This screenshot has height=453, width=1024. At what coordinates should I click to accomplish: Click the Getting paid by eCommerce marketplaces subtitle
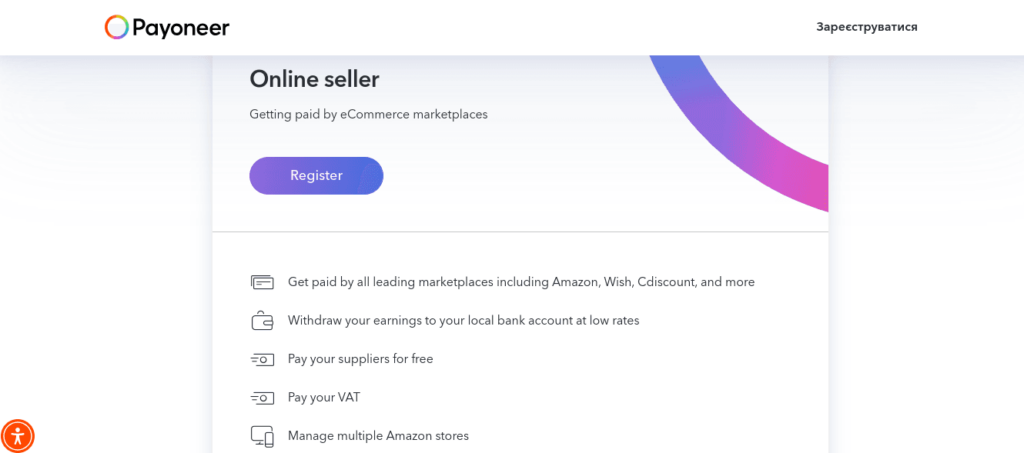[368, 114]
